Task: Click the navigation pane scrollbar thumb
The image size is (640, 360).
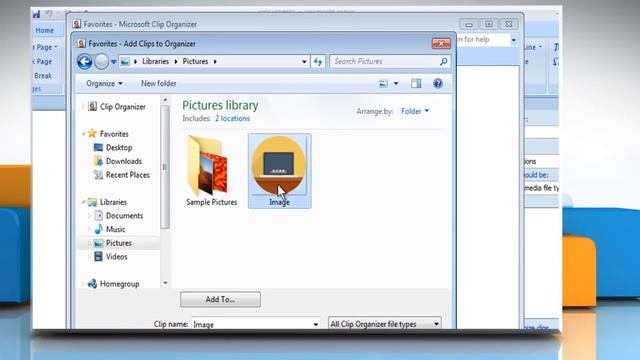Action: (x=165, y=167)
